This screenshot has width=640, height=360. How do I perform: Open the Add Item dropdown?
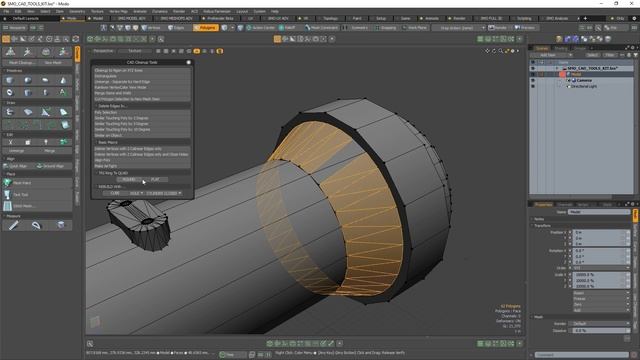(550, 55)
